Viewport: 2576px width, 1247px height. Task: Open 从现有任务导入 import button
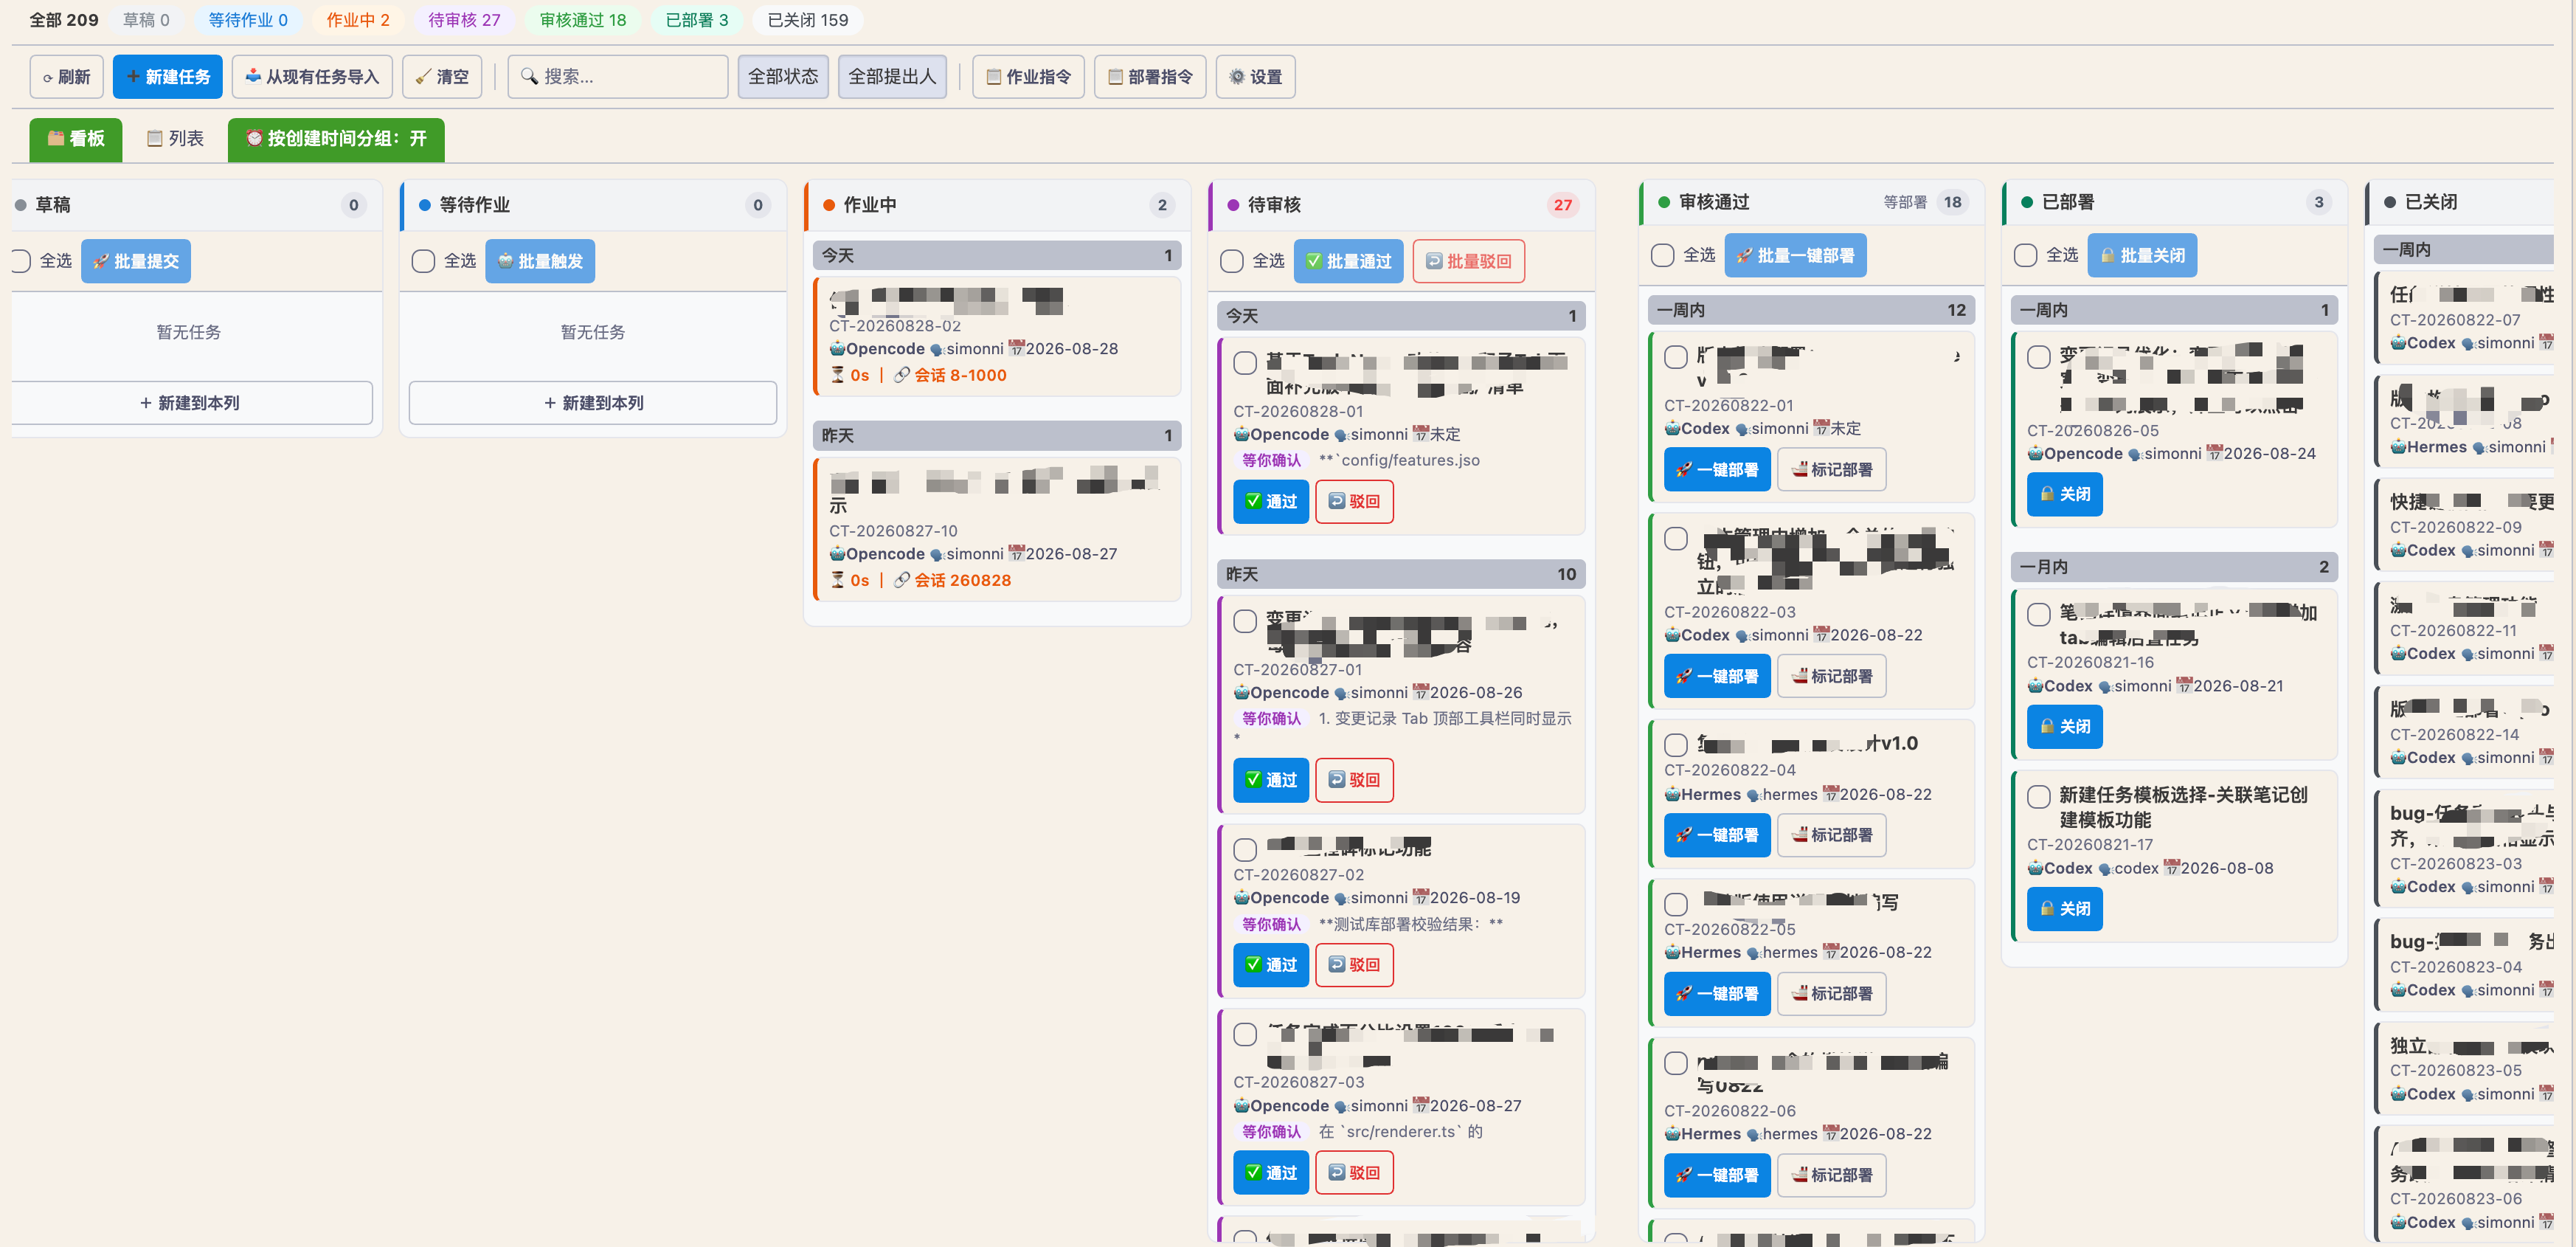pyautogui.click(x=312, y=77)
